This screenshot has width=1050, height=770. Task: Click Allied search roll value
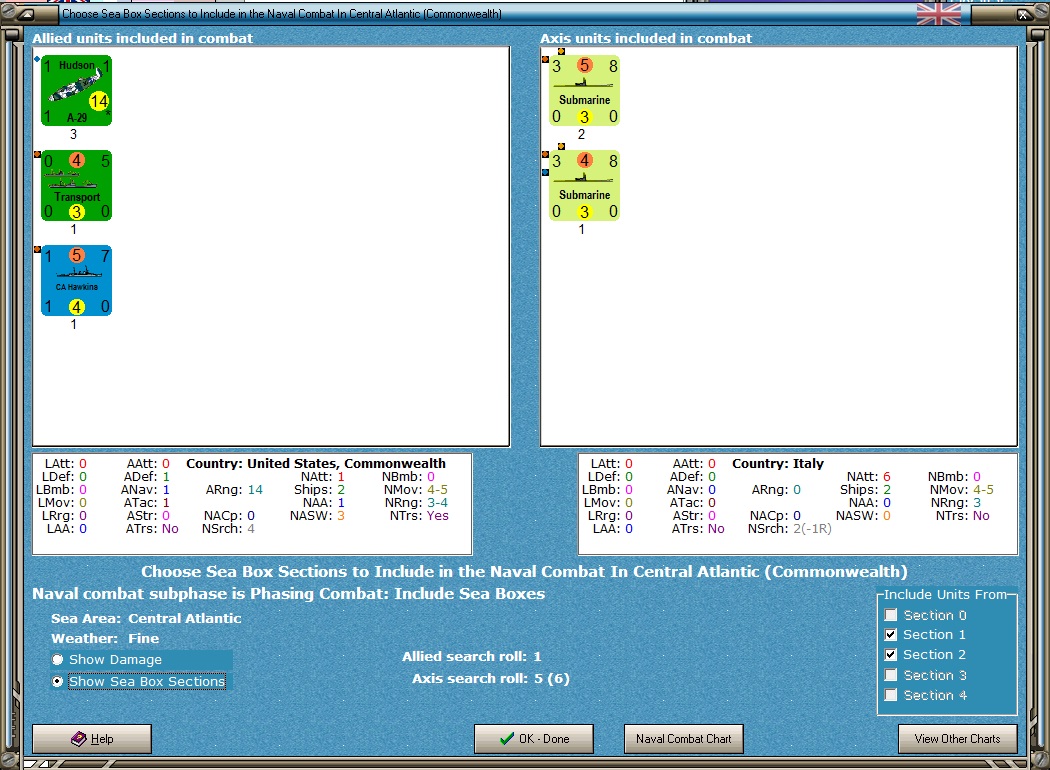pos(537,656)
